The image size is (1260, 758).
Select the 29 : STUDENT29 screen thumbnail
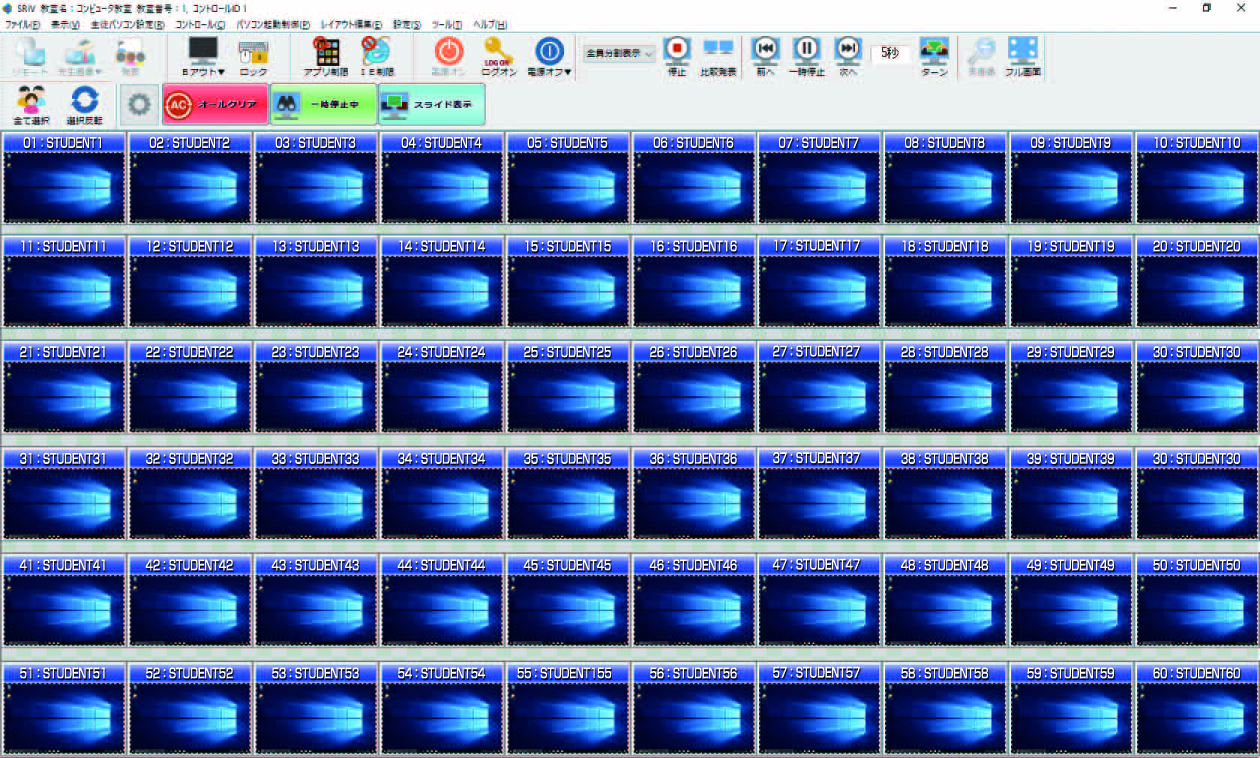coord(1071,397)
